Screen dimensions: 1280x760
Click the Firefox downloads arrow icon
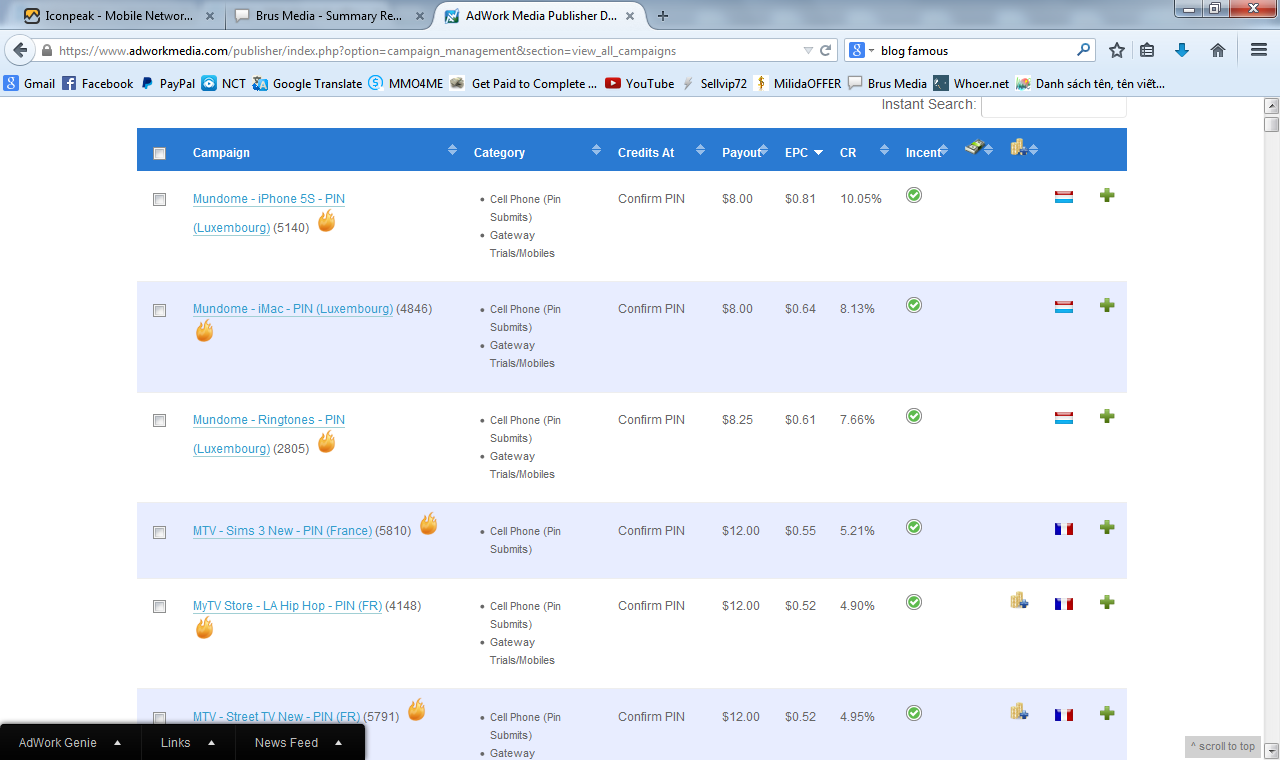(x=1181, y=51)
